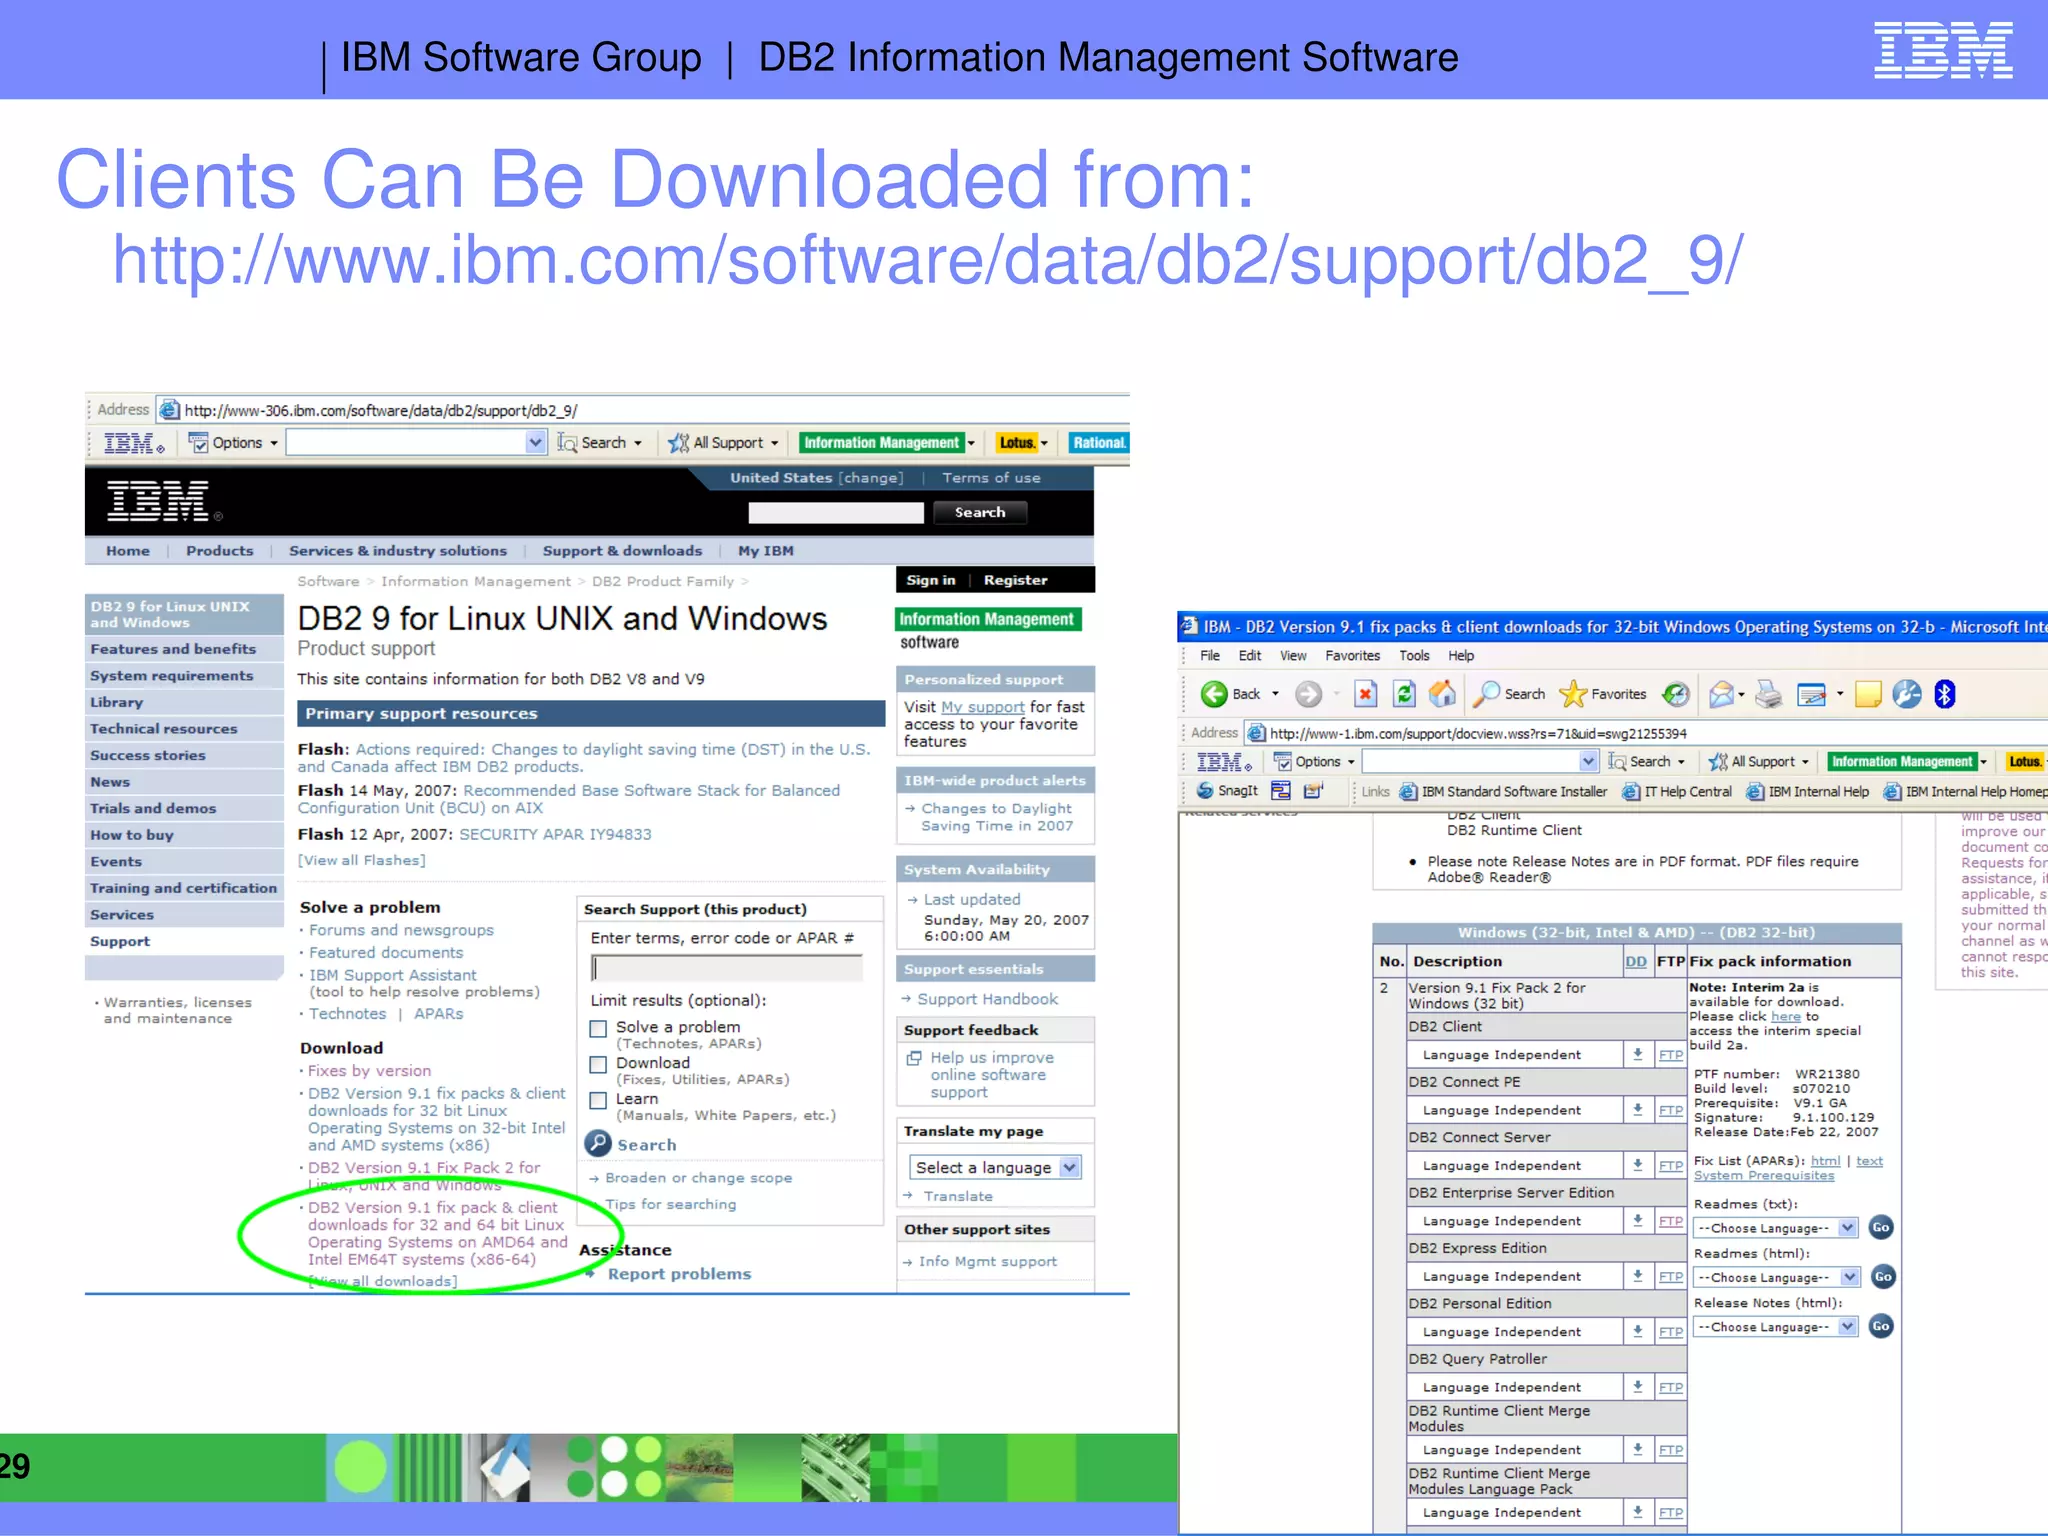Viewport: 2048px width, 1536px height.
Task: Open IBM Standard Software Installer link bookmark
Action: point(1503,791)
